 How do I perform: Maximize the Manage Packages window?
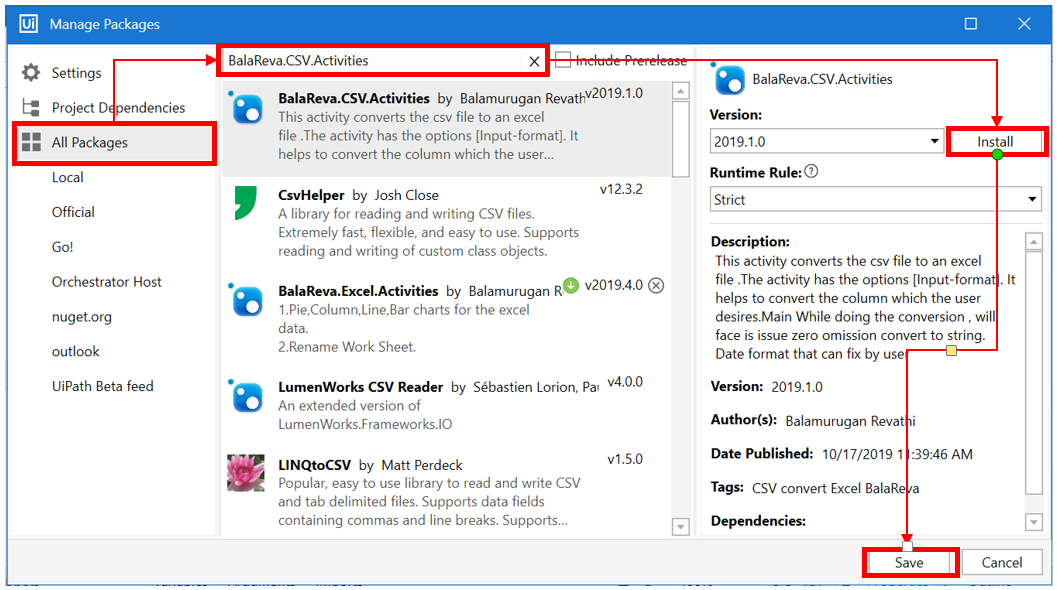pyautogui.click(x=971, y=24)
